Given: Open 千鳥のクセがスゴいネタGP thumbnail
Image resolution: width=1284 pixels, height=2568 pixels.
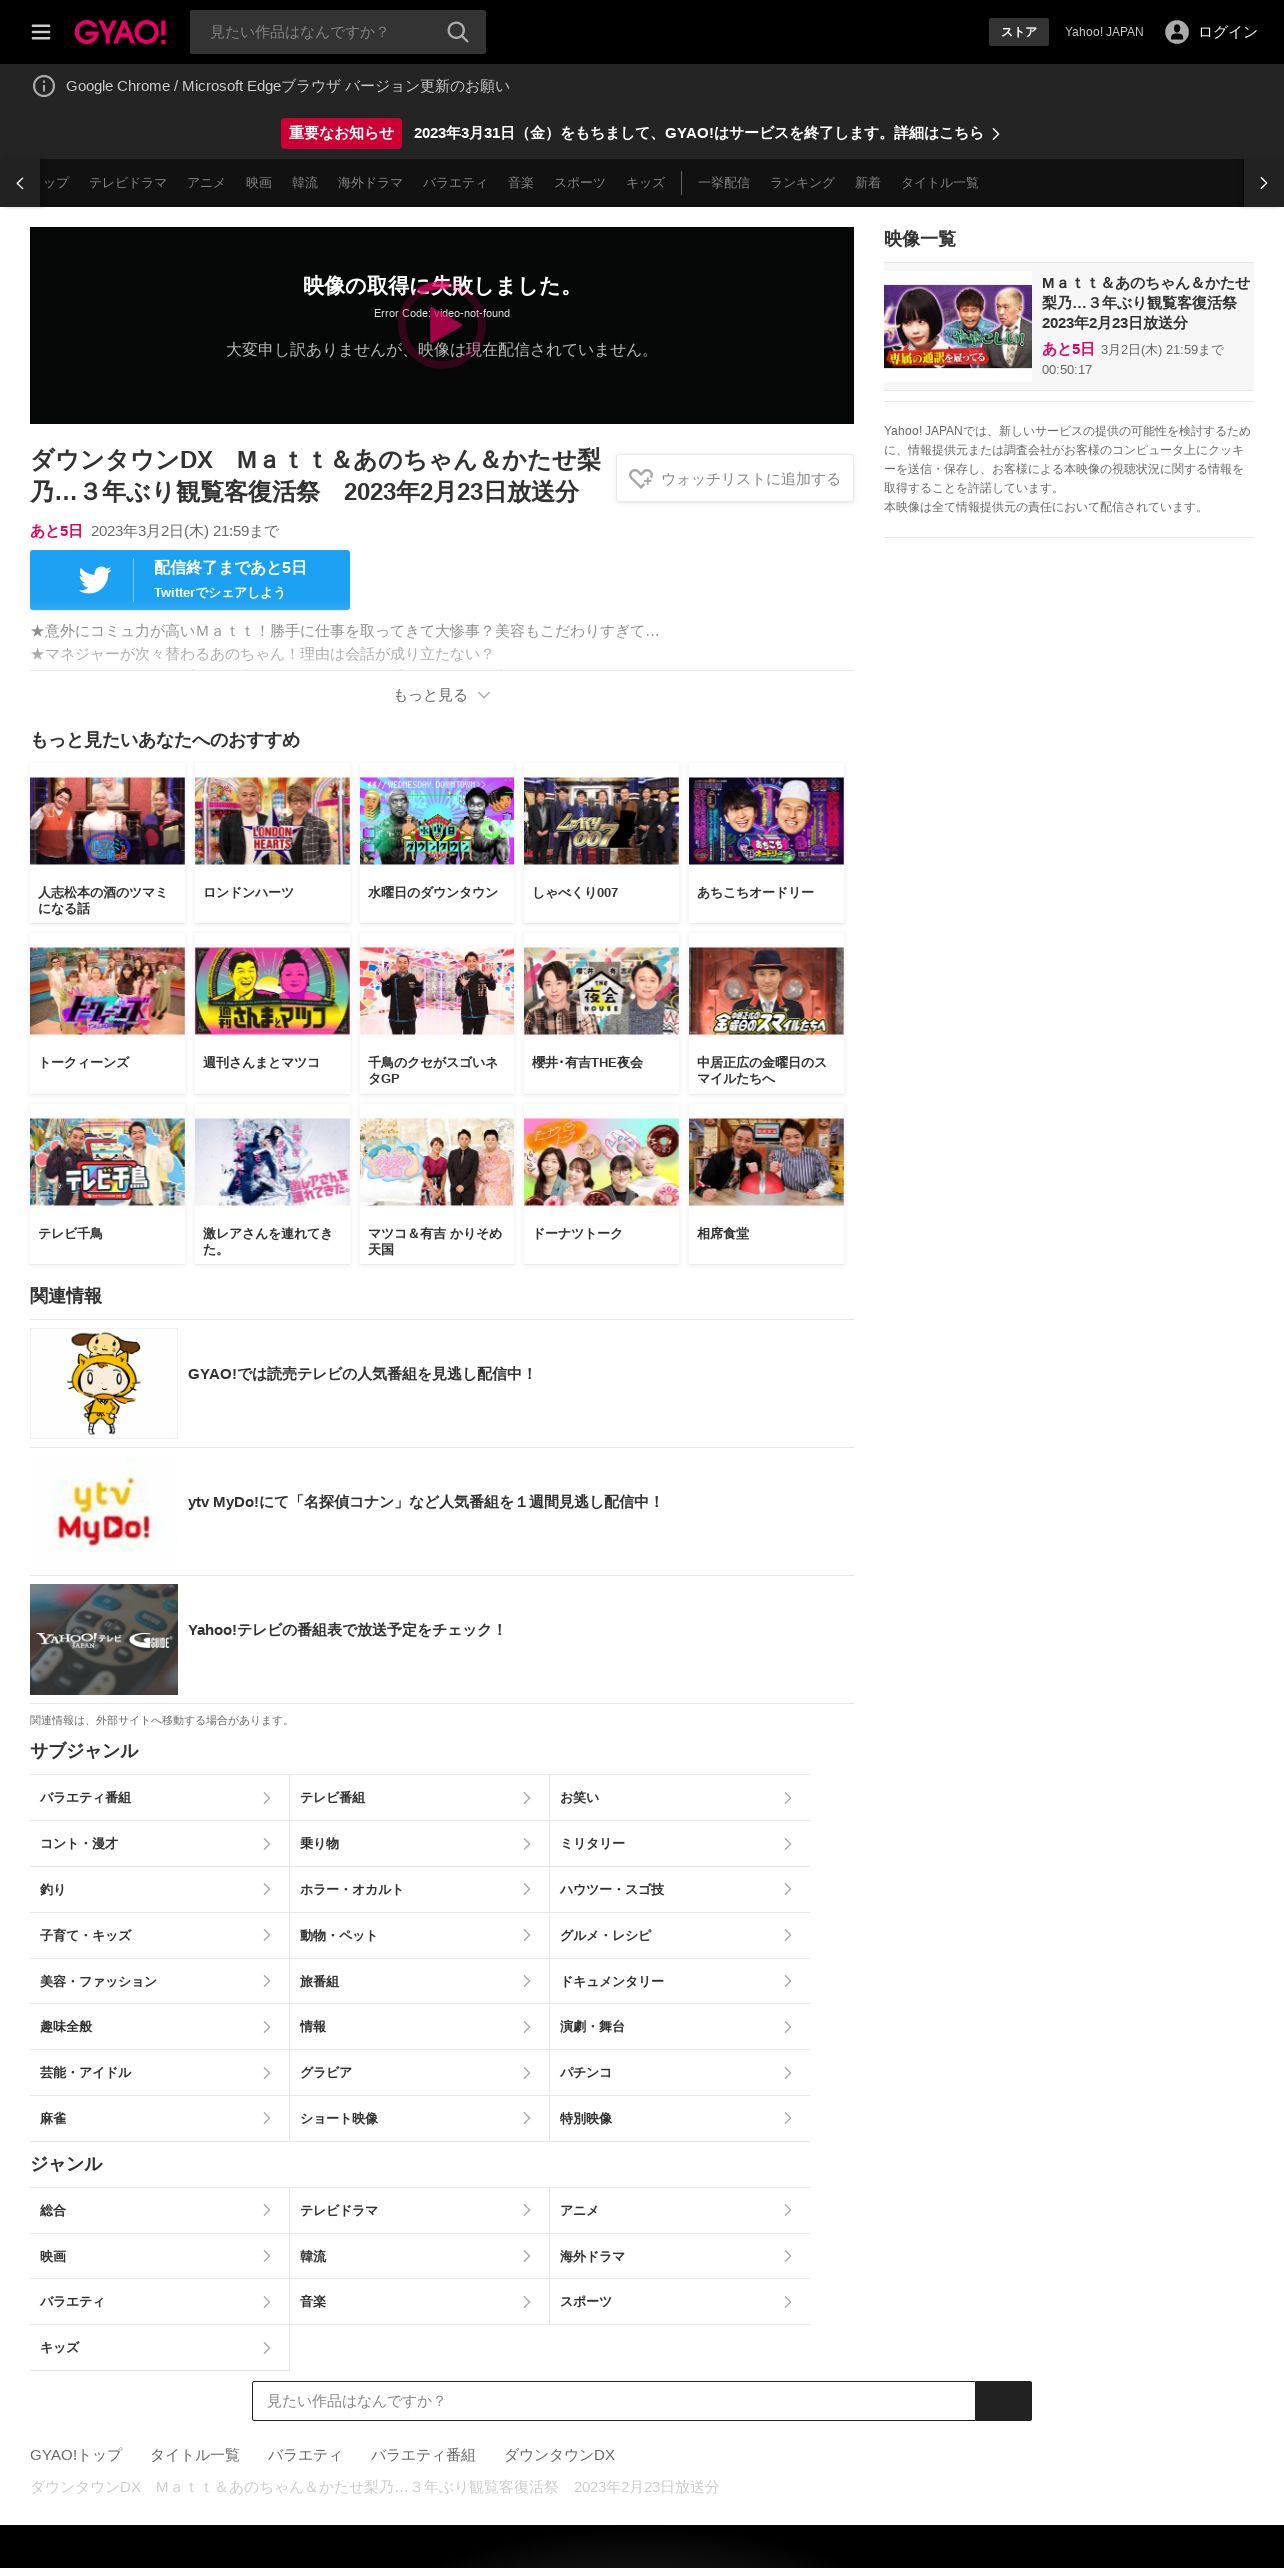Looking at the screenshot, I should (x=437, y=991).
